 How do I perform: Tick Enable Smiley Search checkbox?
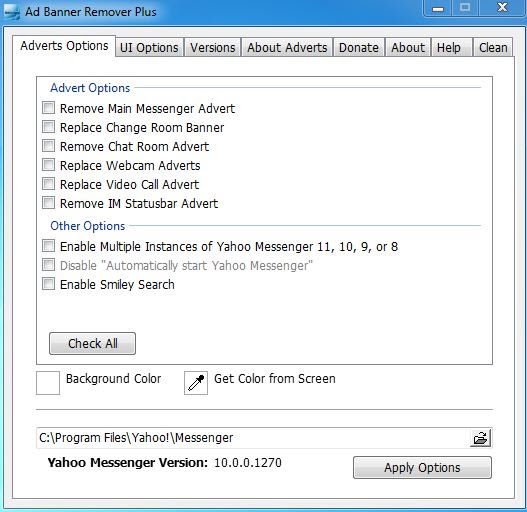[48, 284]
